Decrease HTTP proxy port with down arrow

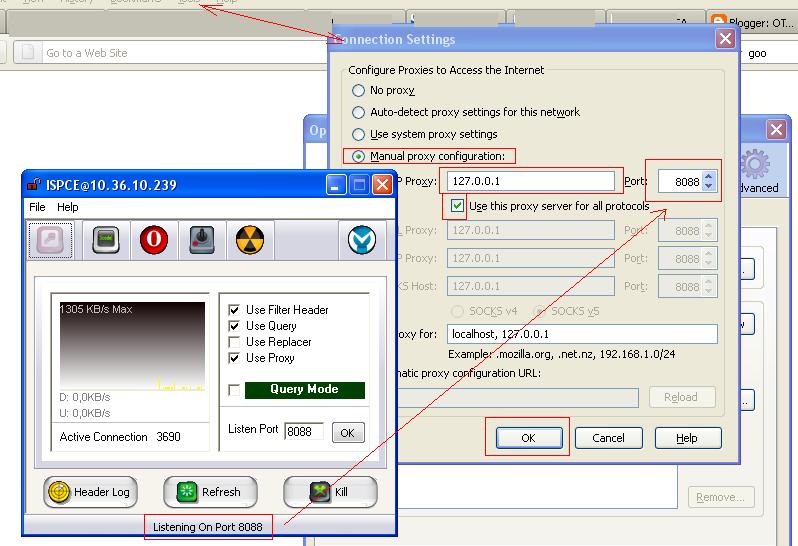coord(708,186)
